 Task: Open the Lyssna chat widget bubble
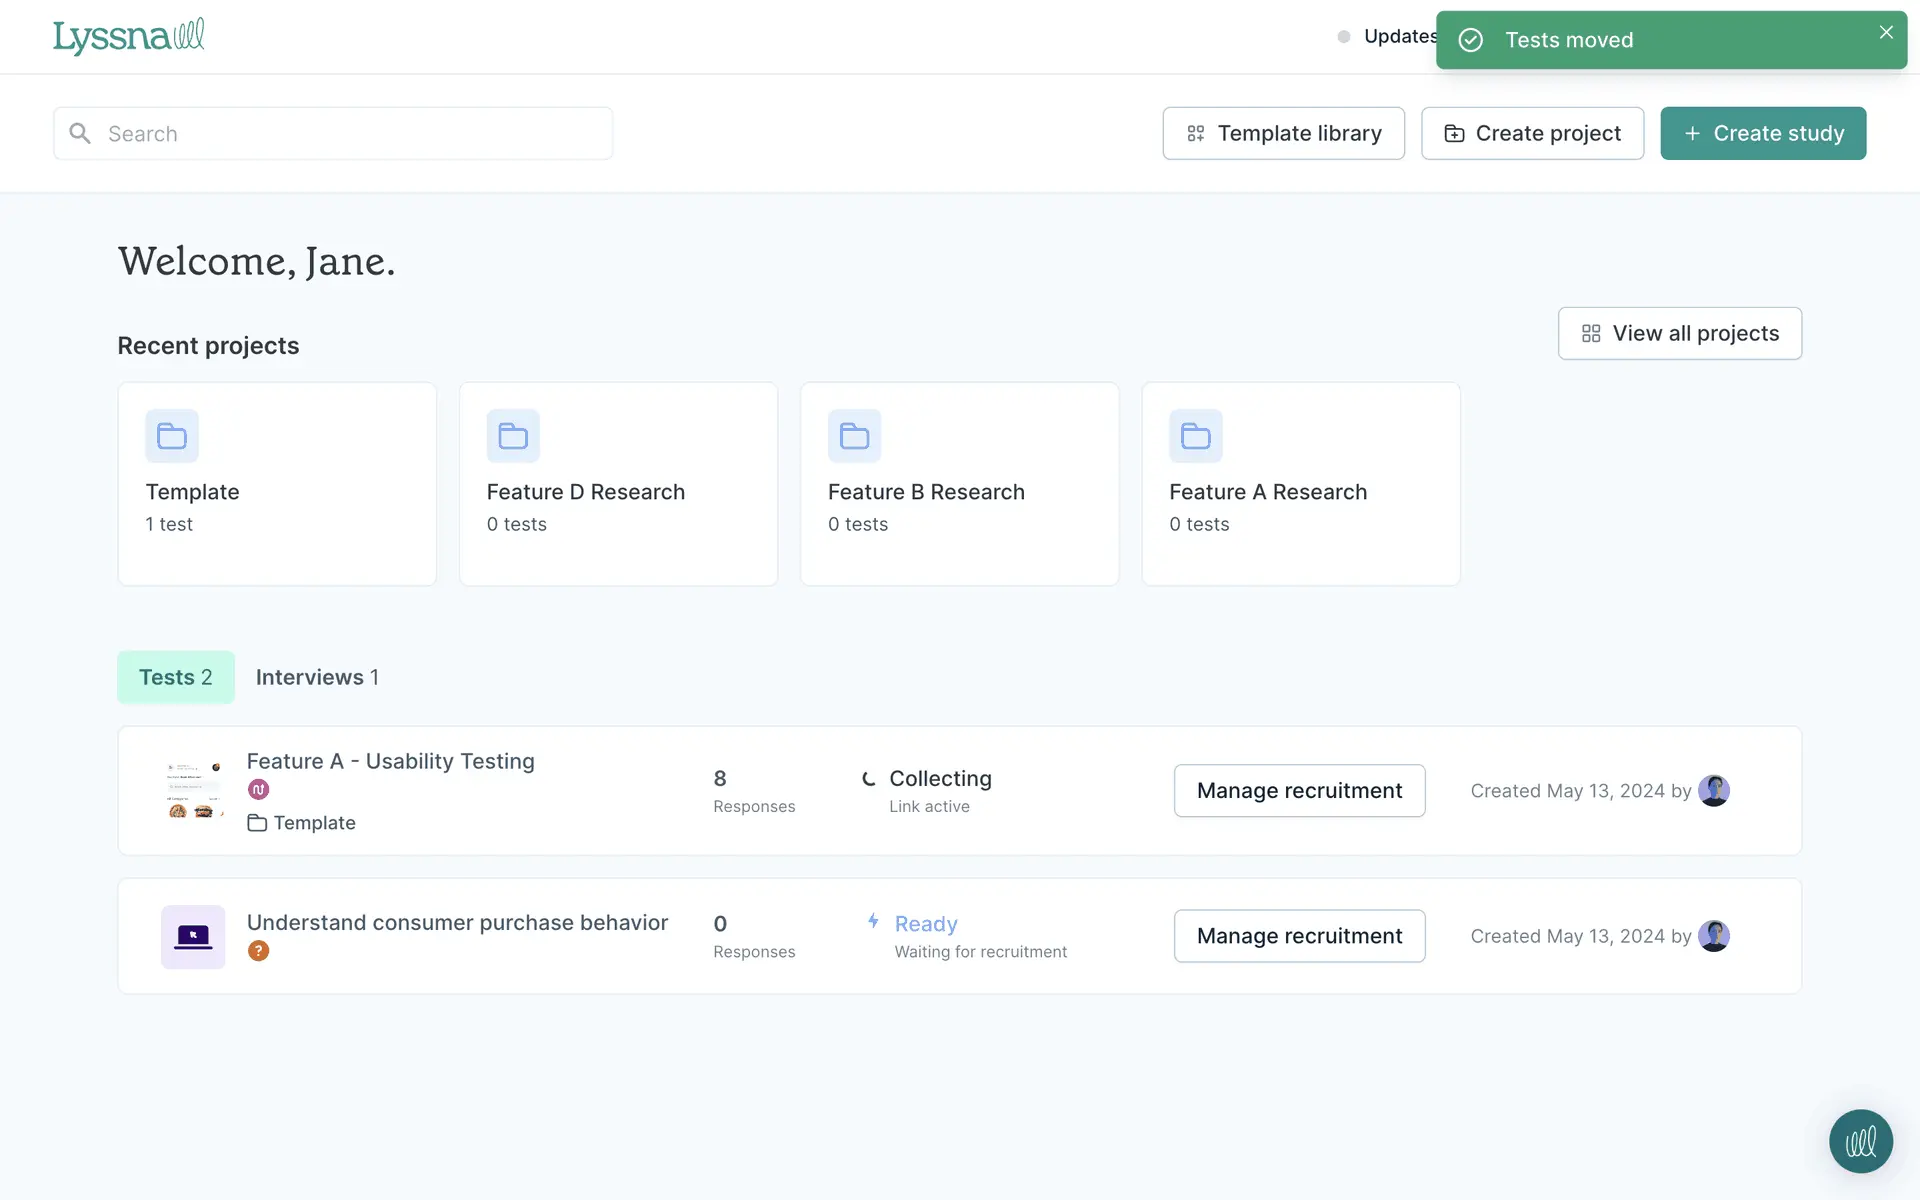[1860, 1141]
